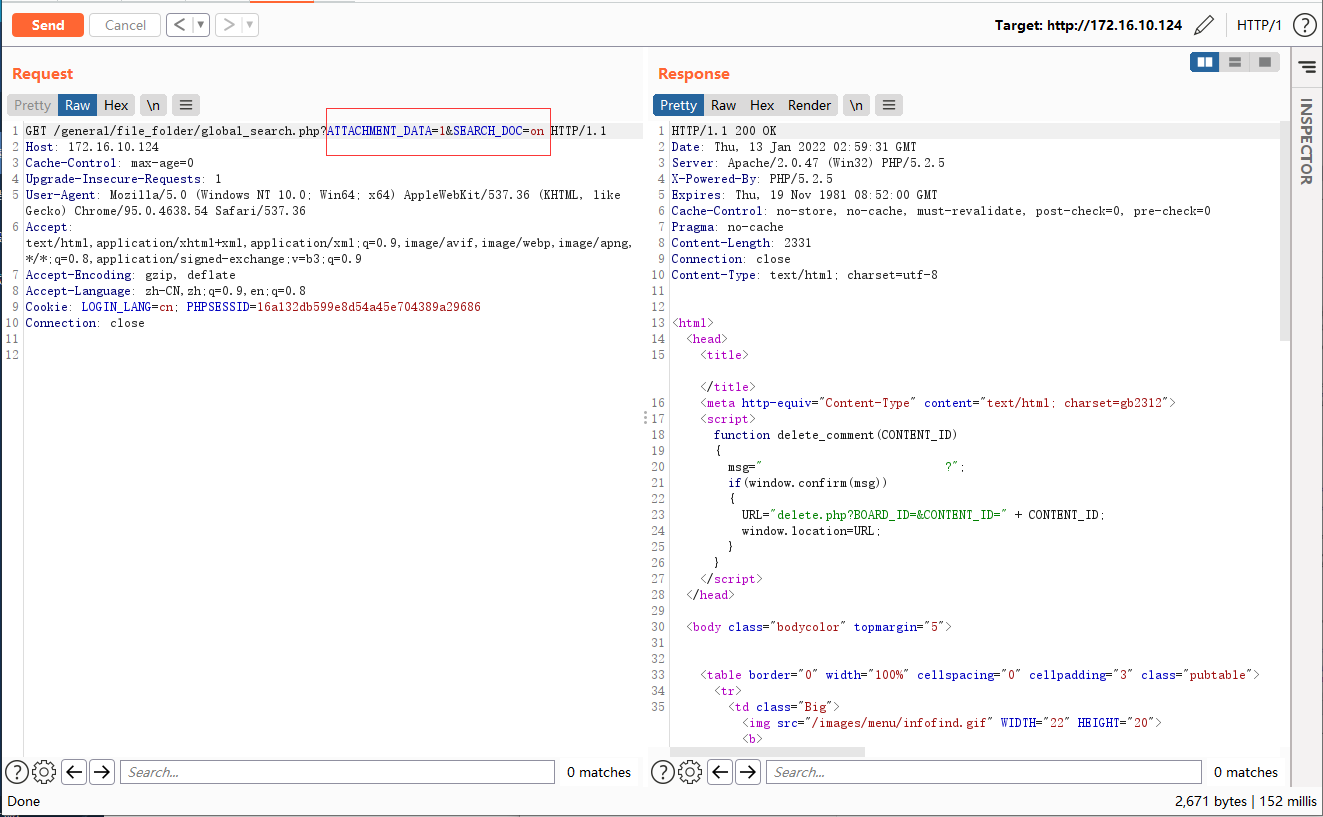The height and width of the screenshot is (817, 1323).
Task: Jump to next Request search match
Action: 102,772
